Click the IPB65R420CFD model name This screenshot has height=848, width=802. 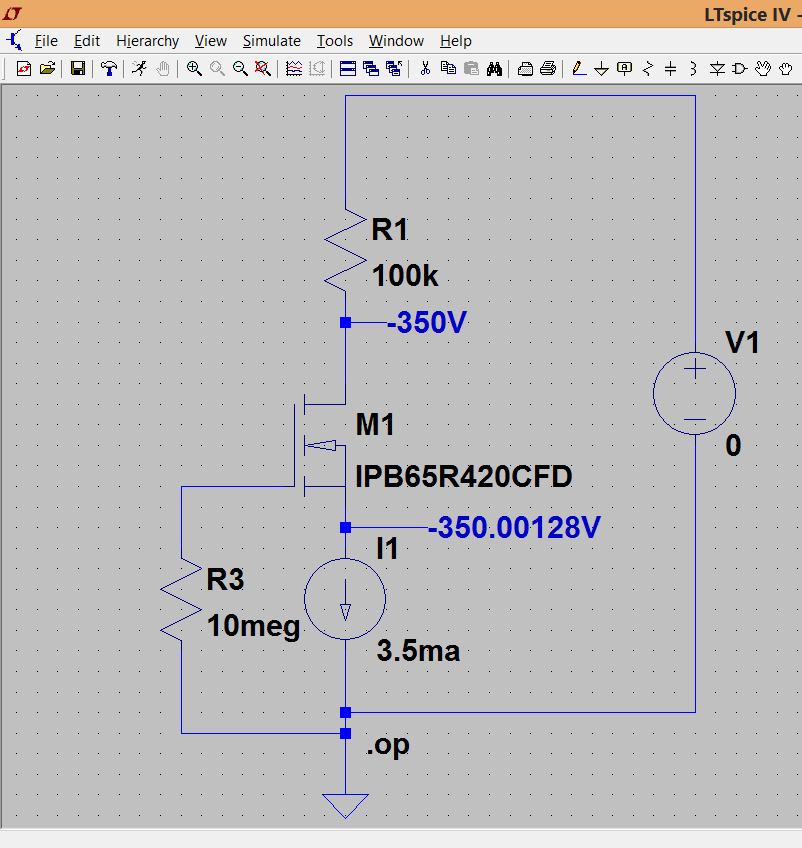[463, 476]
